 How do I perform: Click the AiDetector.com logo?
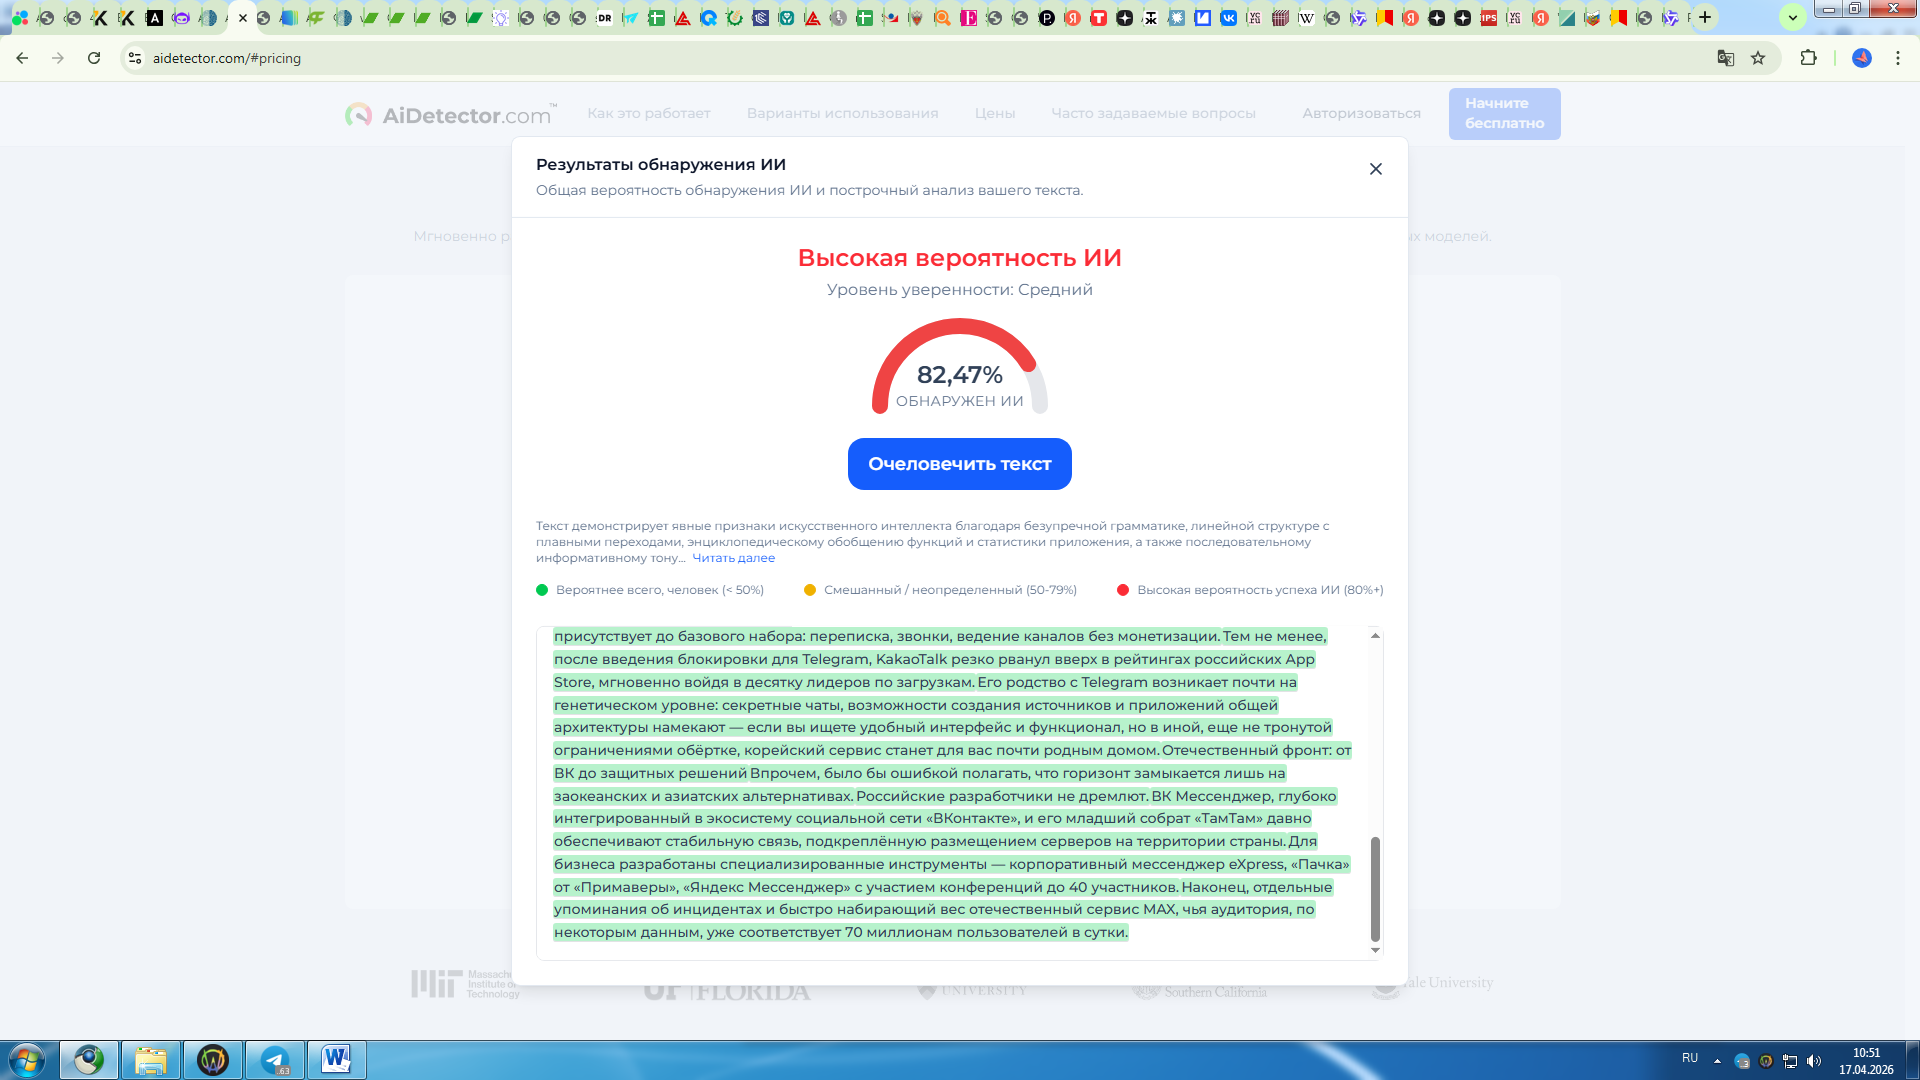pos(449,115)
